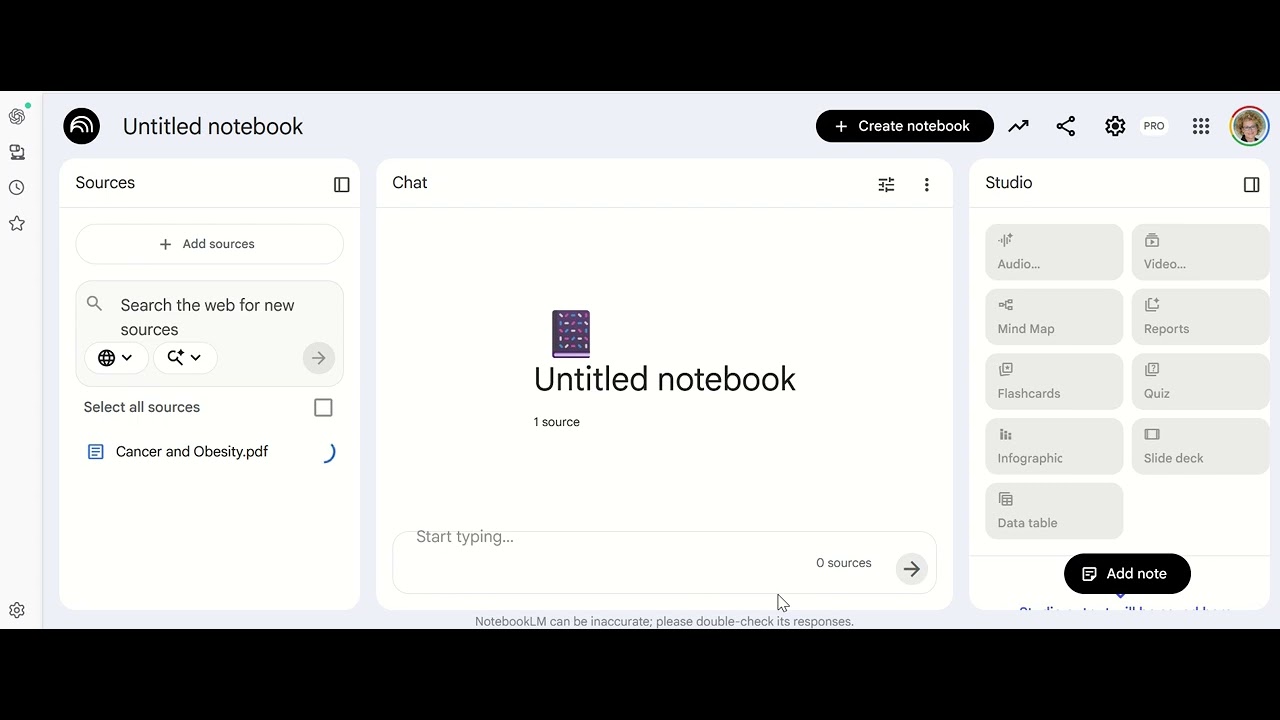This screenshot has width=1280, height=720.
Task: Collapse the Studio panel
Action: pos(1251,184)
